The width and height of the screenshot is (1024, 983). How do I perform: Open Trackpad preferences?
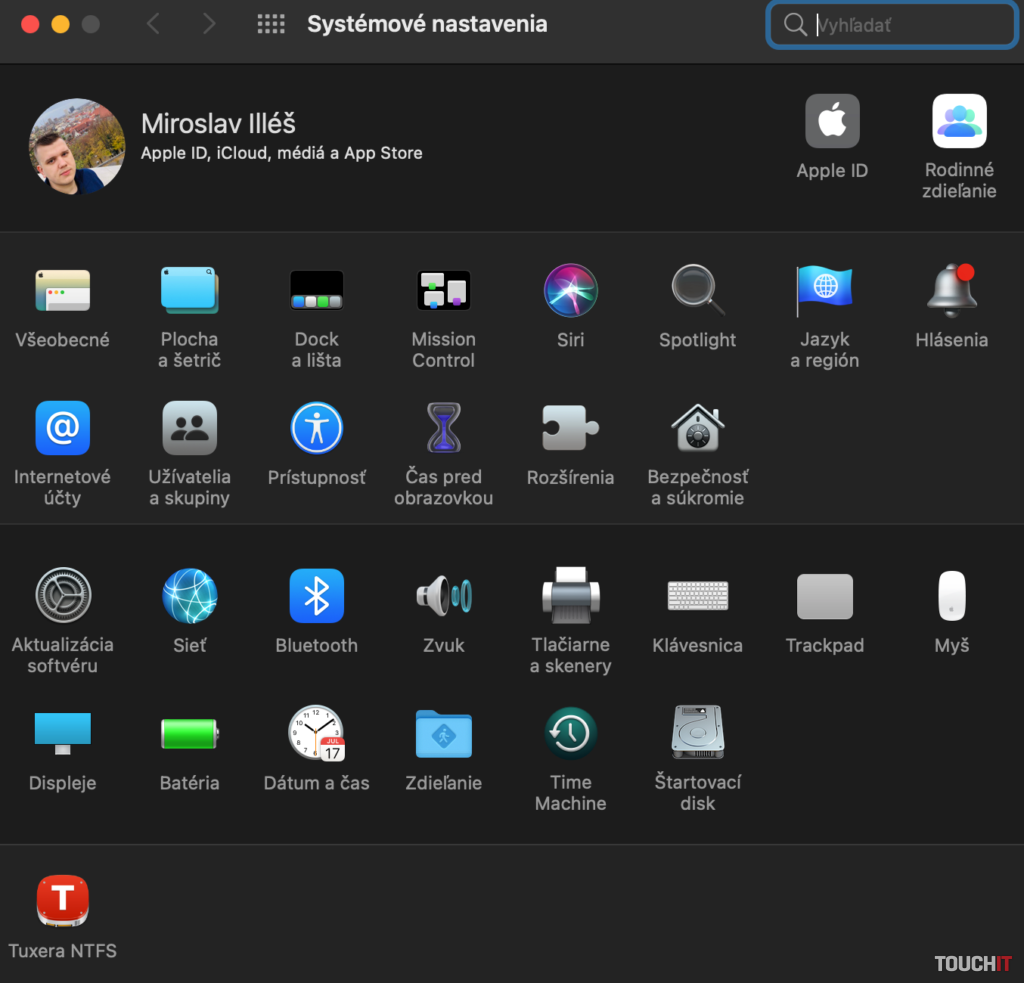click(824, 596)
